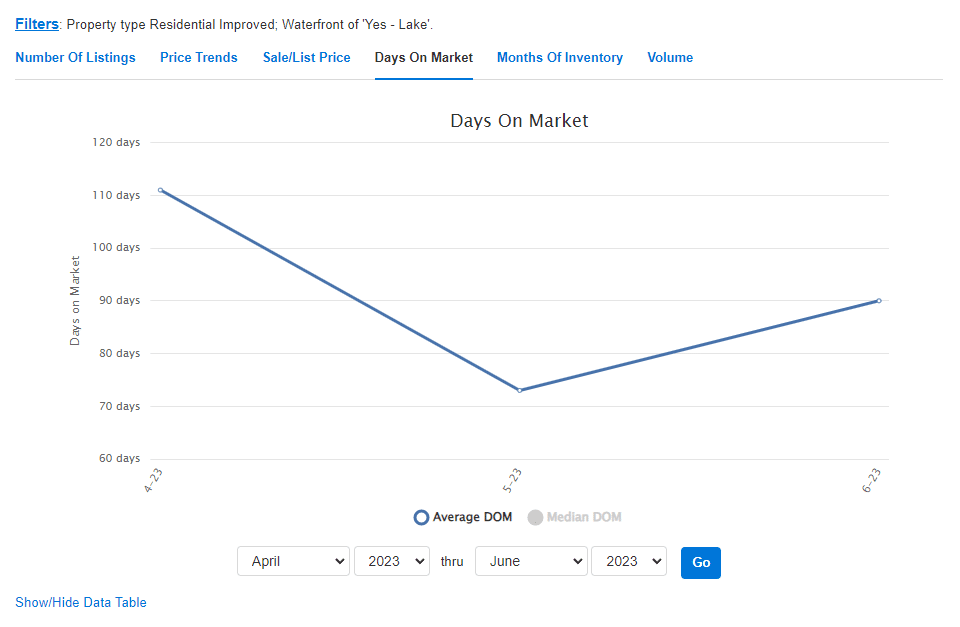Open the Filters link

pos(37,24)
